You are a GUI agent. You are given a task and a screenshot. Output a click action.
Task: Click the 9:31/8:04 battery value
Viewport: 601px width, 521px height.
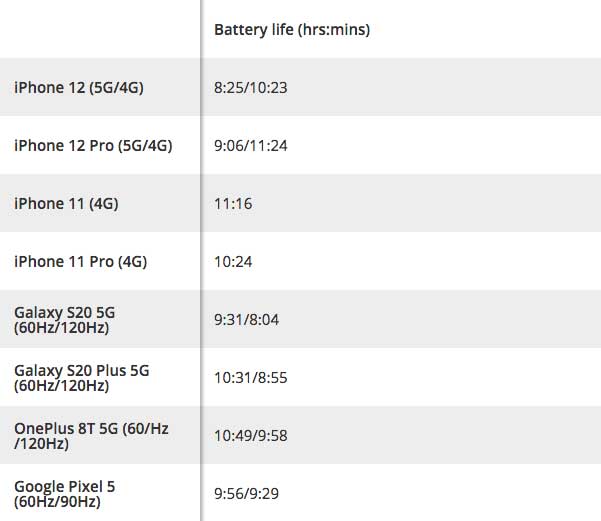coord(246,320)
